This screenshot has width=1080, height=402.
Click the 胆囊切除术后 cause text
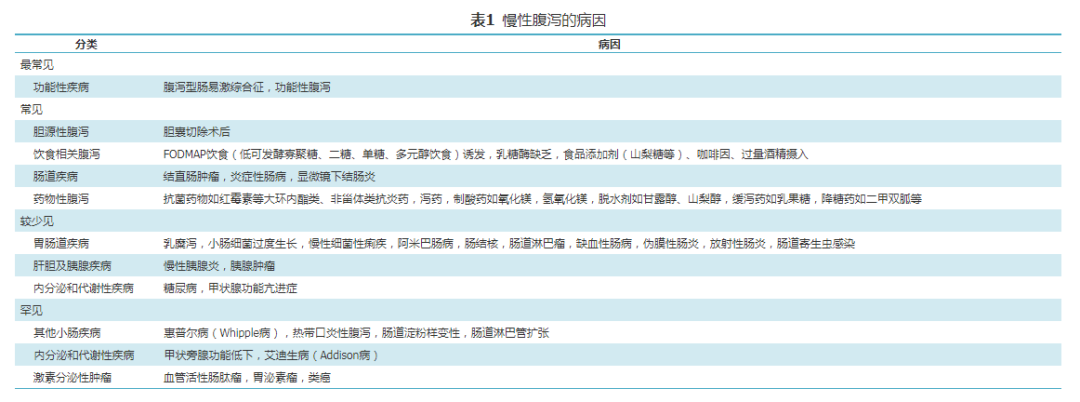197,132
